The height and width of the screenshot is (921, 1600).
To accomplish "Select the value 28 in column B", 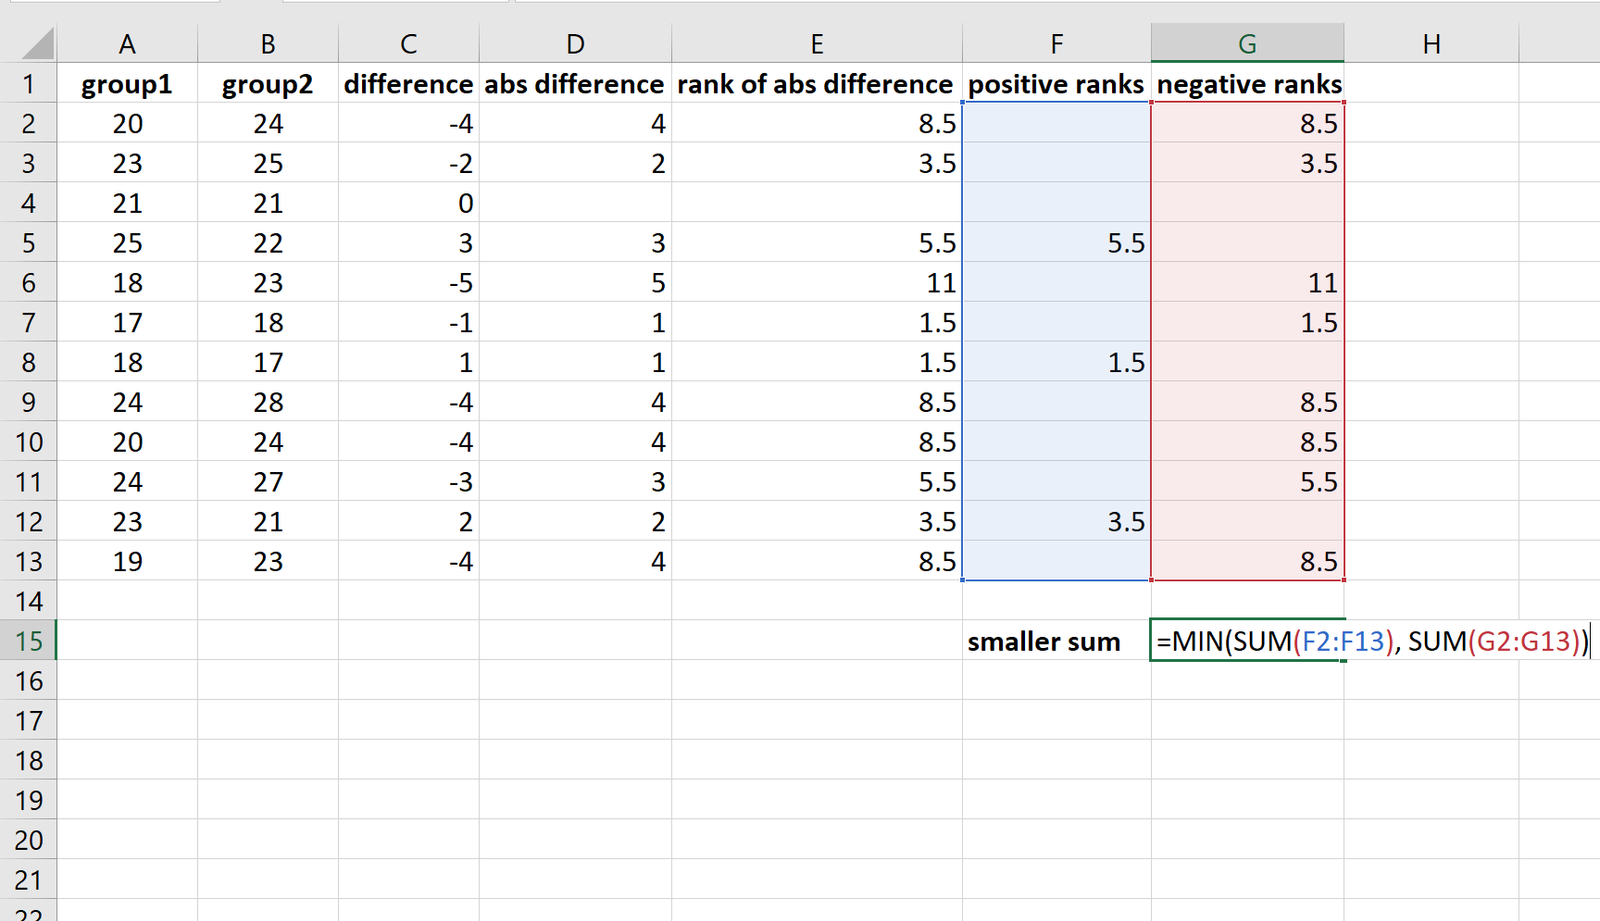I will [x=268, y=402].
